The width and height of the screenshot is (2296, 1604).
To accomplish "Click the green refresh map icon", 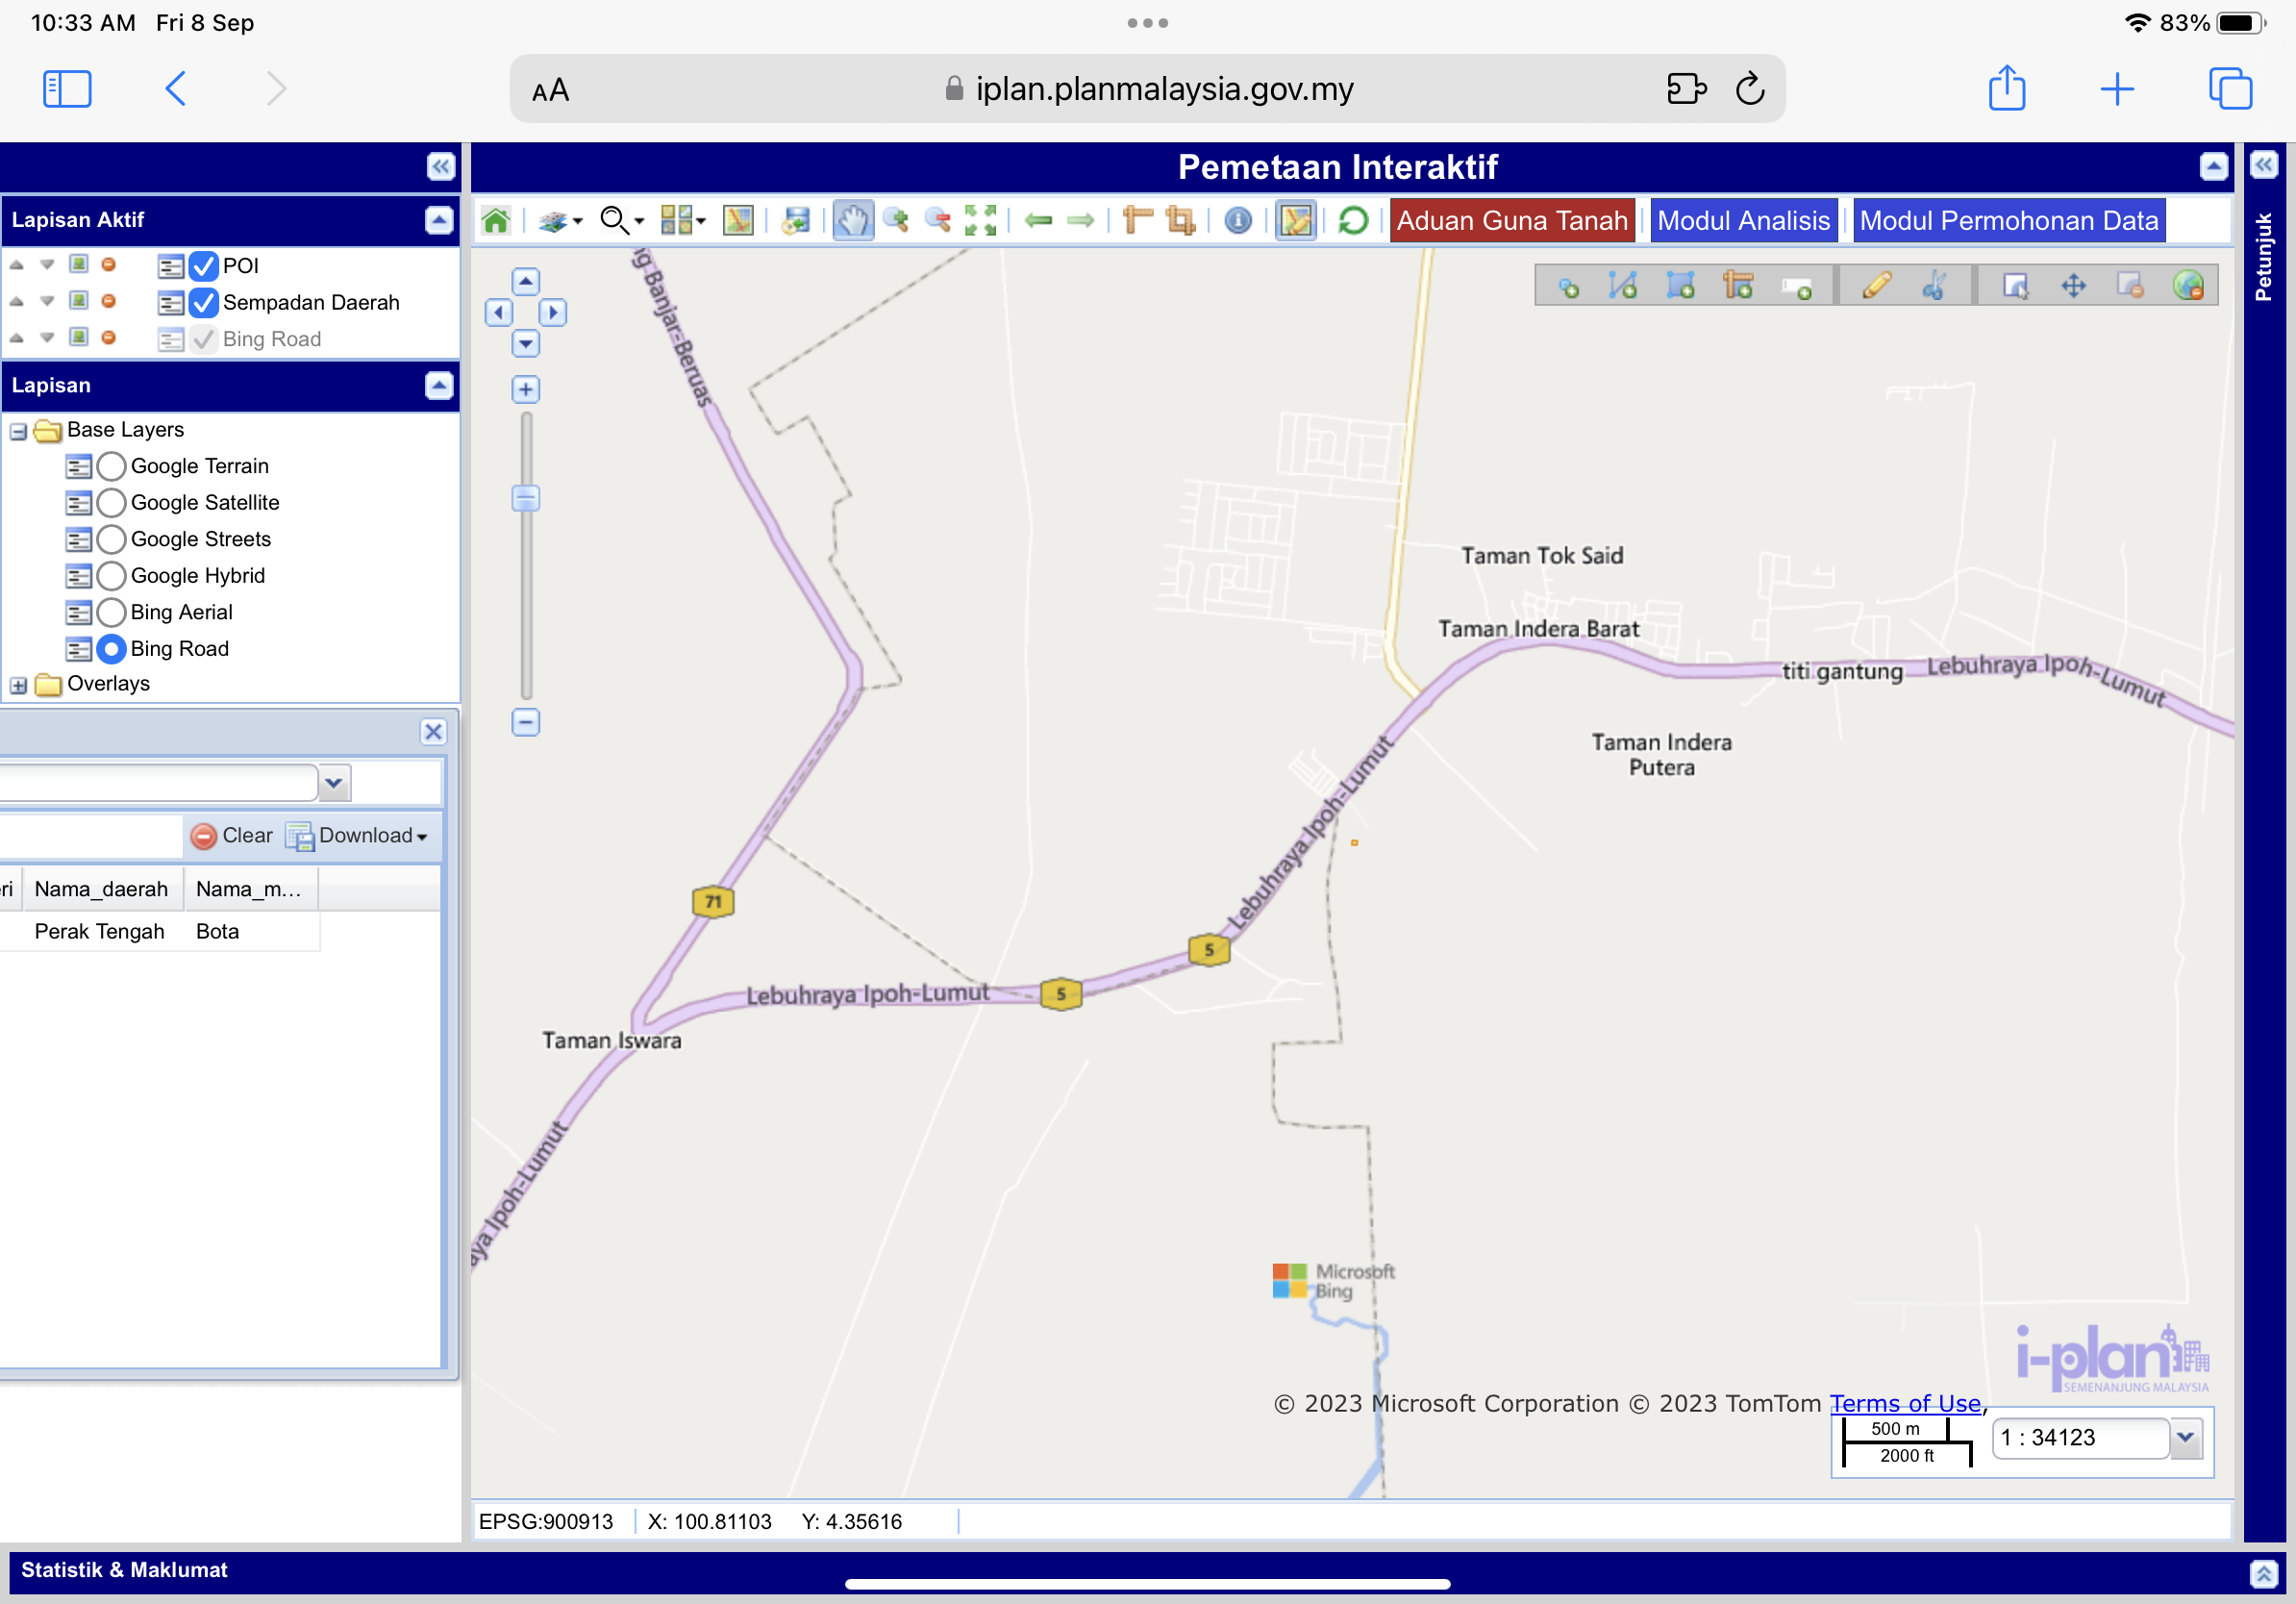I will click(x=1352, y=221).
